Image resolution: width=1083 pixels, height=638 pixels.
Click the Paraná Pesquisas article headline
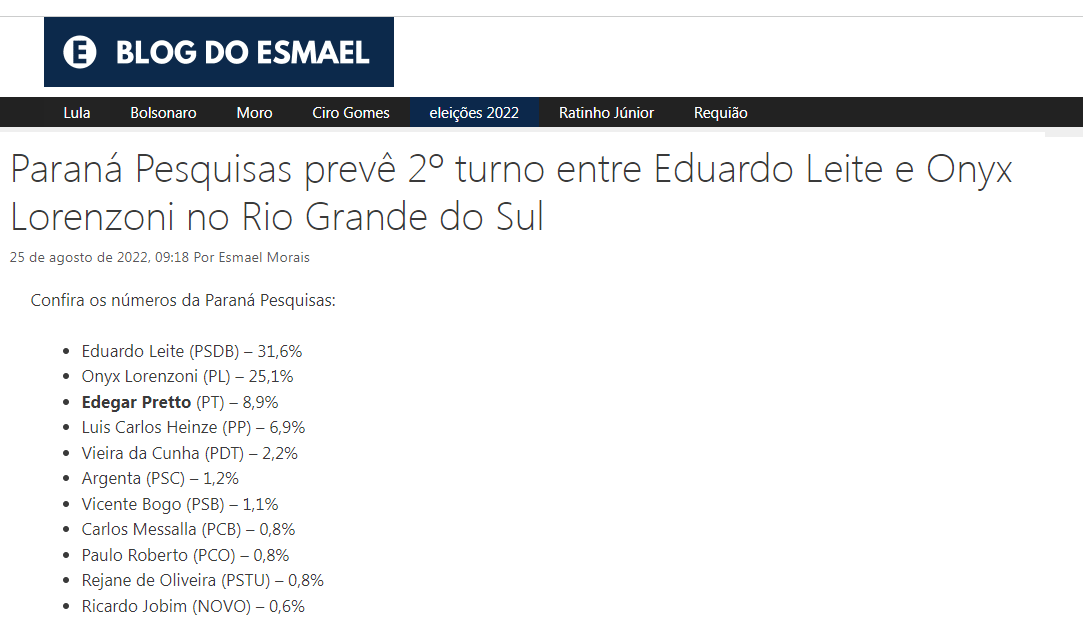[x=510, y=193]
